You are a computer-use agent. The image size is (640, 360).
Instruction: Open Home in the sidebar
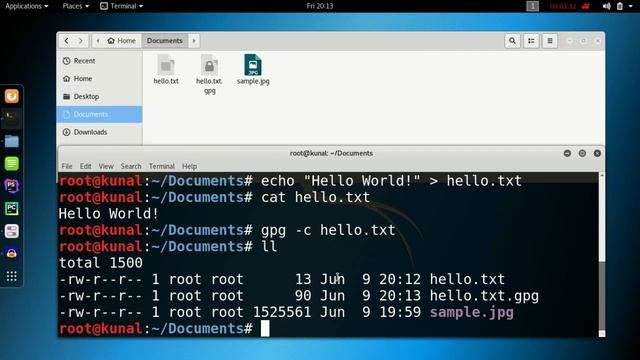coord(100,78)
